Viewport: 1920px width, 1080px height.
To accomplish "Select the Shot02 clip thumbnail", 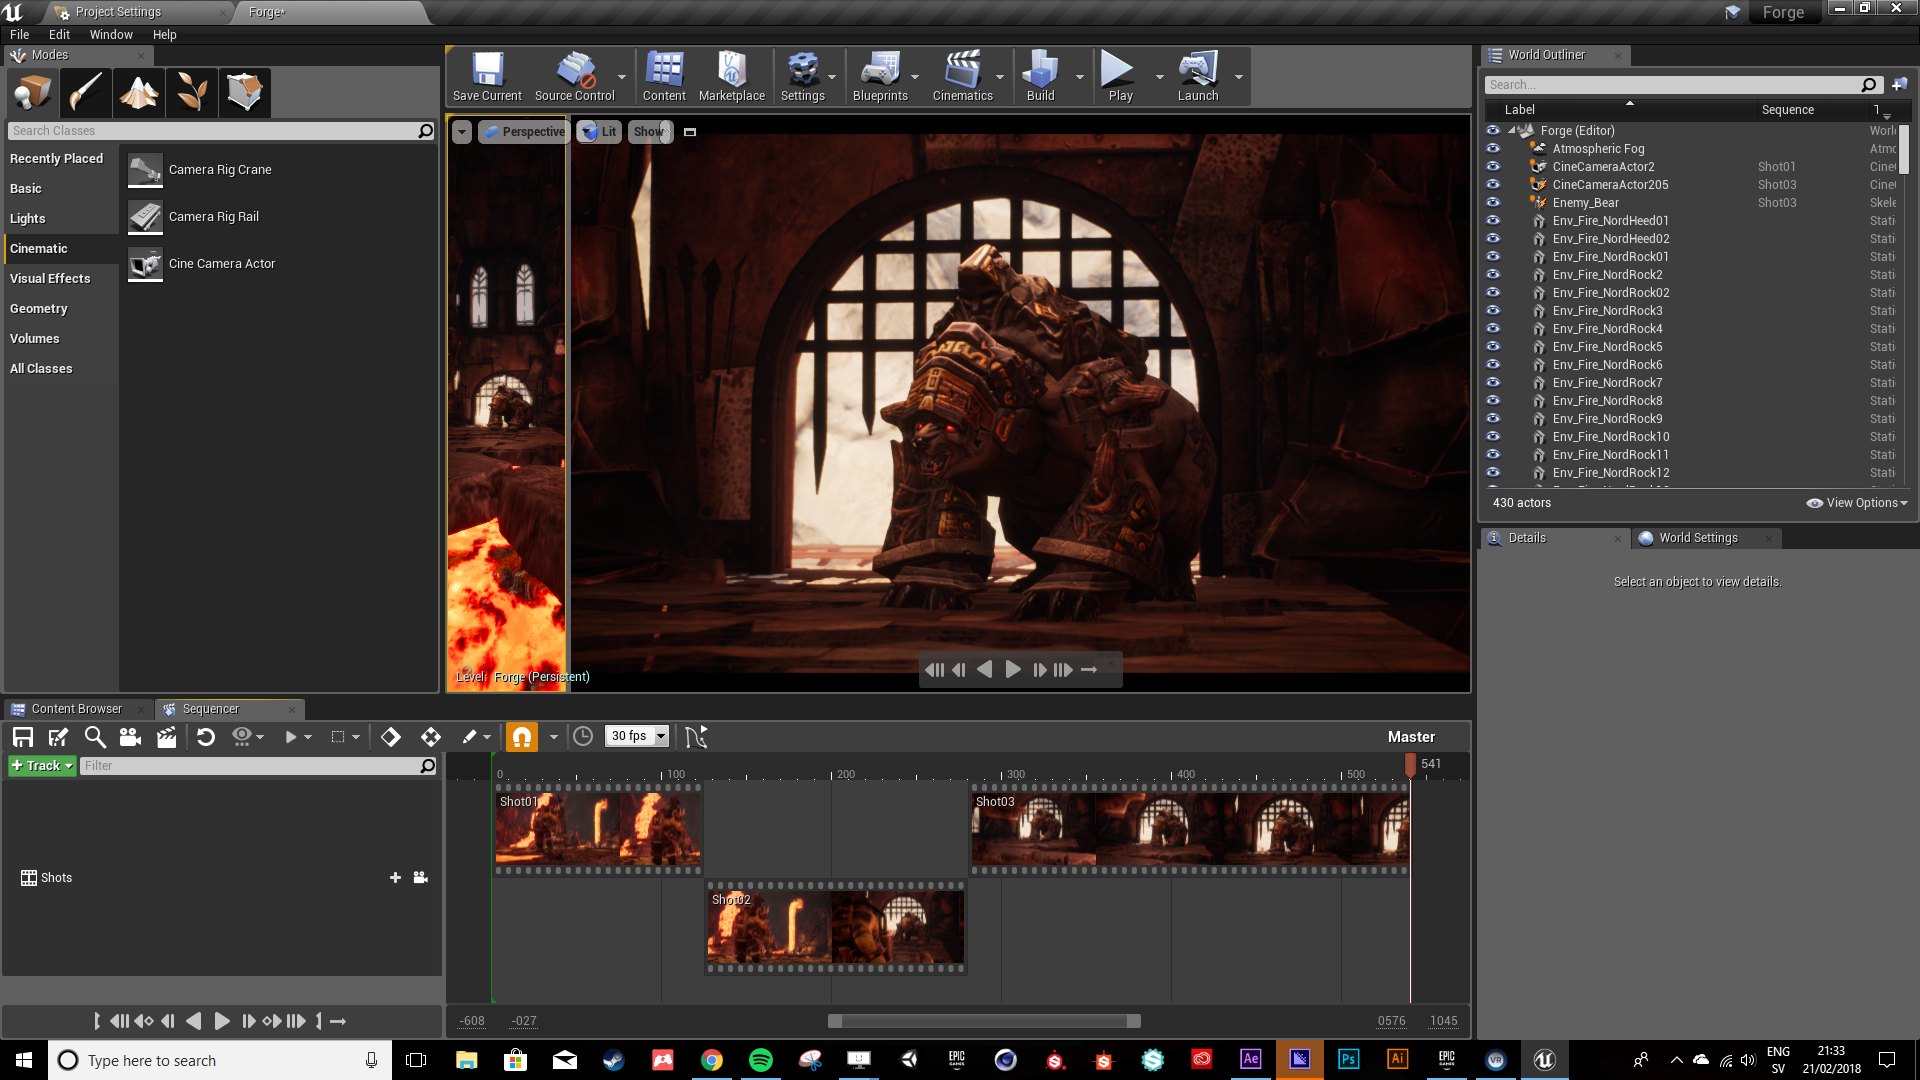I will point(836,928).
